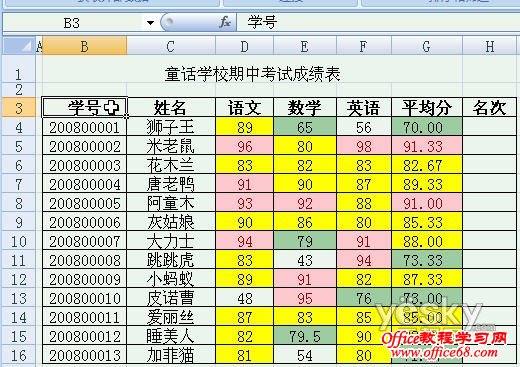520x367 pixels.
Task: Select the name cell 跳跳虎
Action: pos(171,260)
